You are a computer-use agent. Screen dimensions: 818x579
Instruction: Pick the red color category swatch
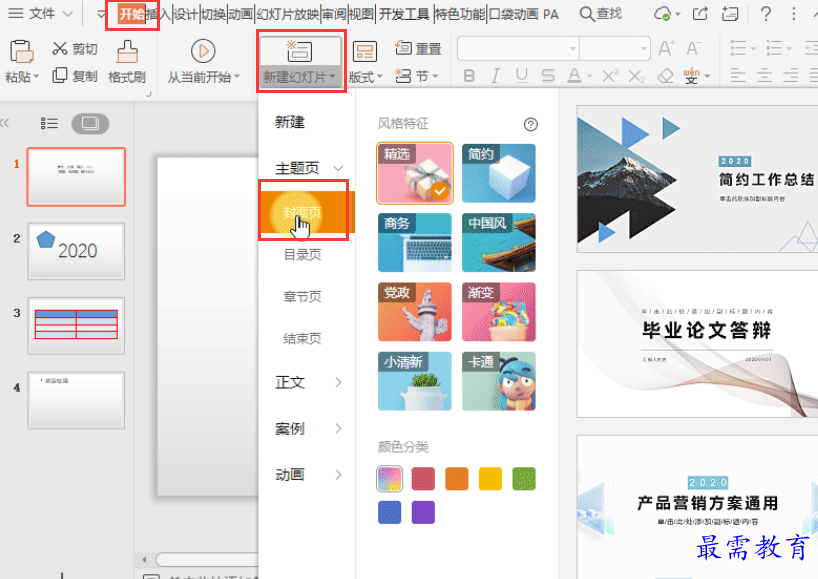coord(423,479)
